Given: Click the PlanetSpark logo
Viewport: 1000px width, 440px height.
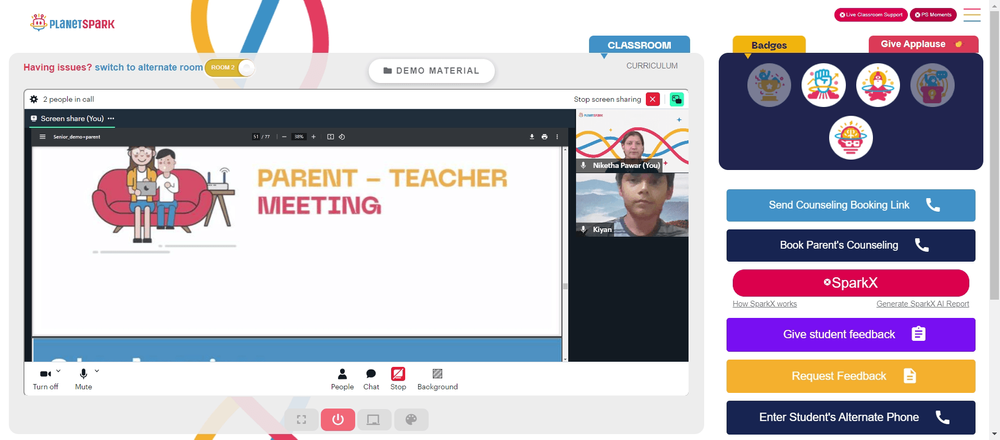Looking at the screenshot, I should pyautogui.click(x=73, y=23).
